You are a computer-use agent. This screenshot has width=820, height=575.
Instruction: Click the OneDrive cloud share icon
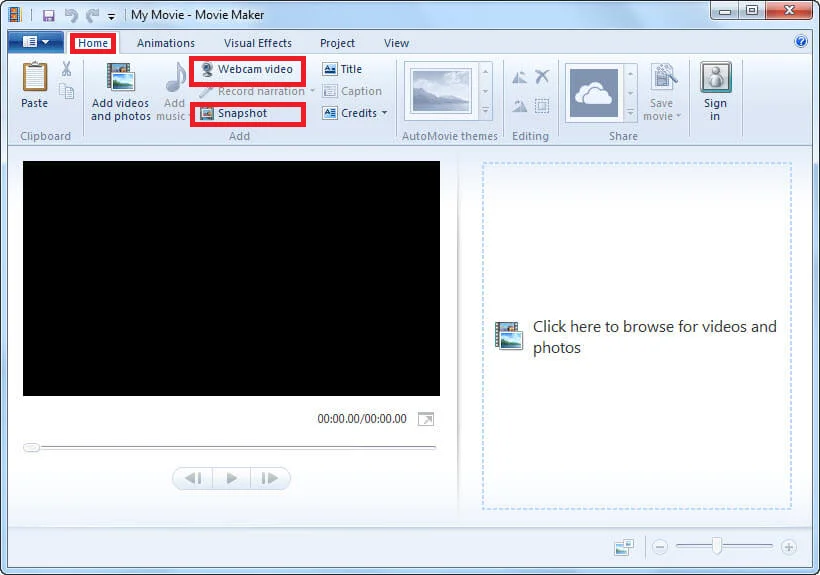pos(594,93)
